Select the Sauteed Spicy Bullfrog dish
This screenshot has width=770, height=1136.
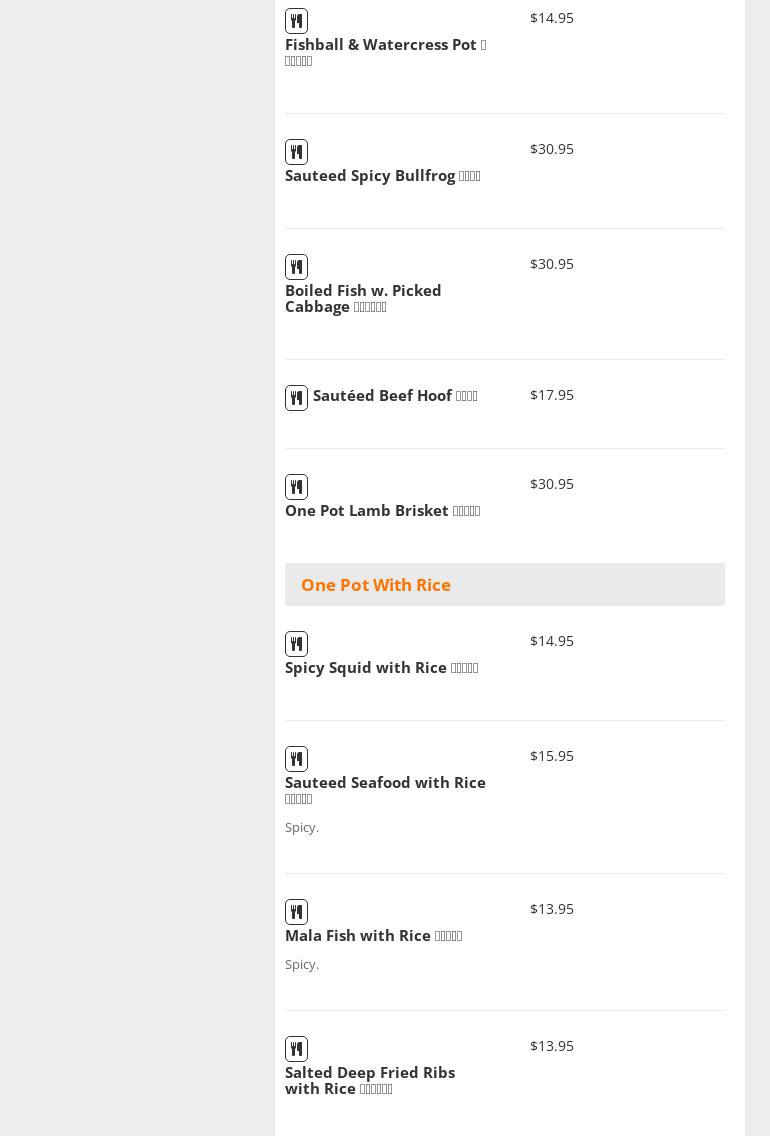(x=370, y=176)
